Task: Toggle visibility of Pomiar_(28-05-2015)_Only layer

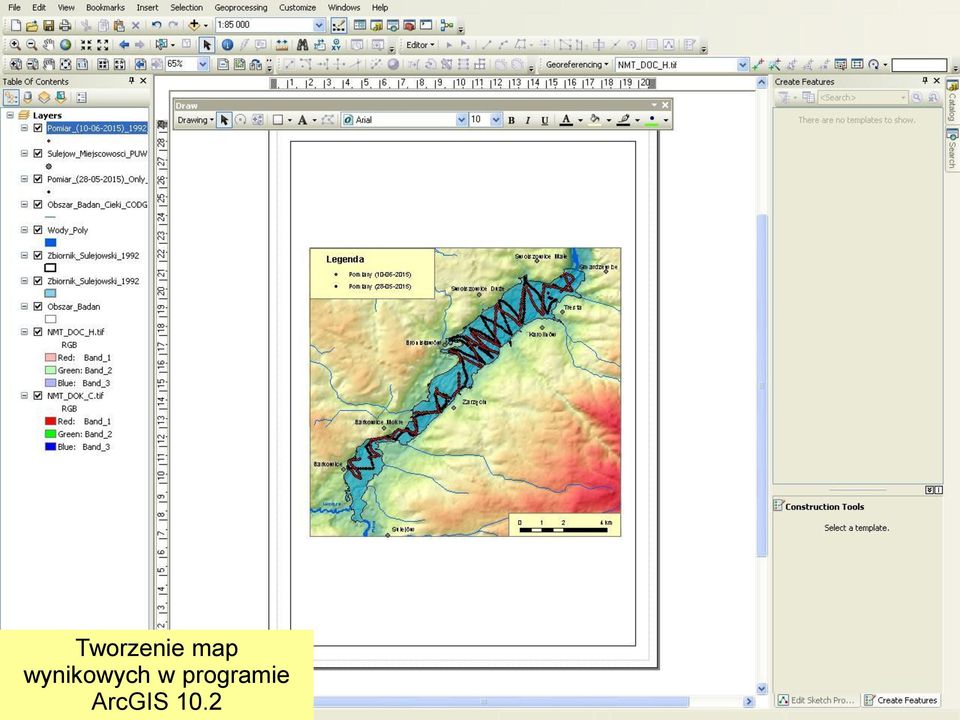Action: click(x=38, y=179)
